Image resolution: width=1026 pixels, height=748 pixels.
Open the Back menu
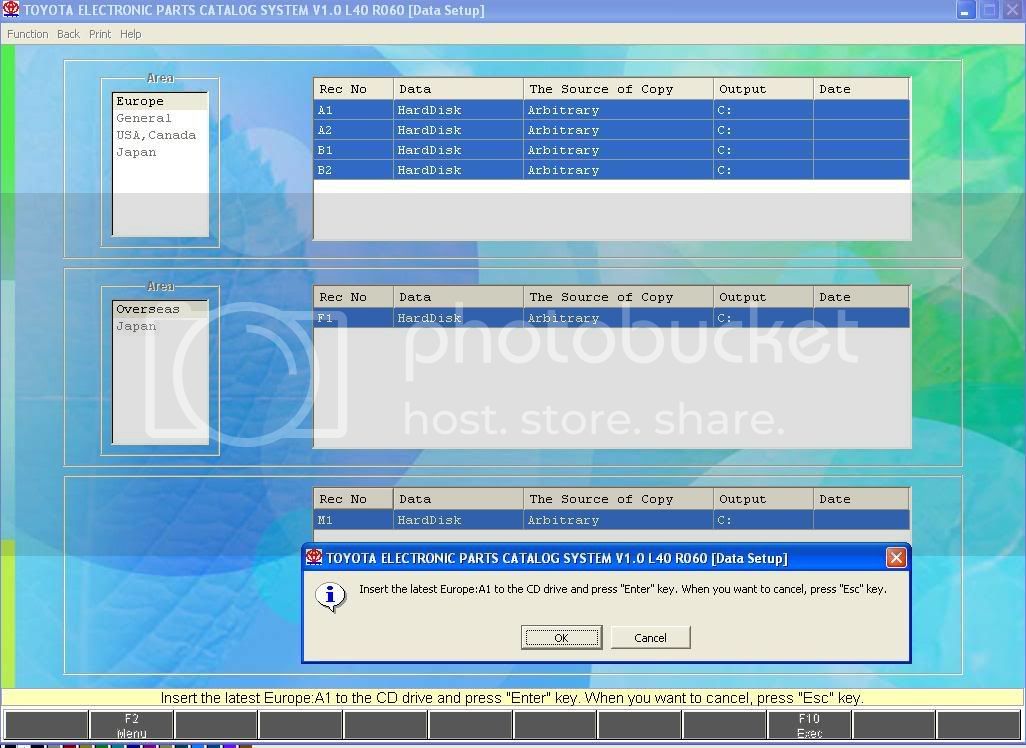pyautogui.click(x=68, y=34)
